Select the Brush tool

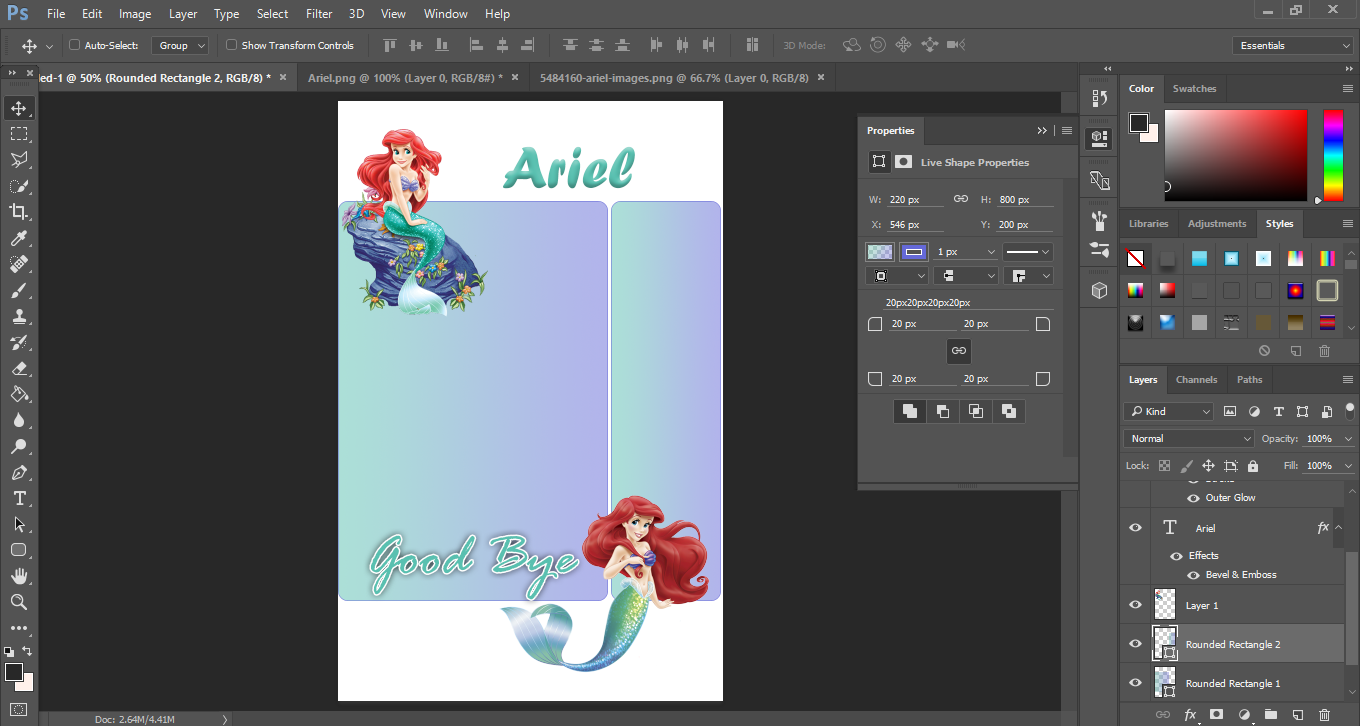click(x=19, y=290)
